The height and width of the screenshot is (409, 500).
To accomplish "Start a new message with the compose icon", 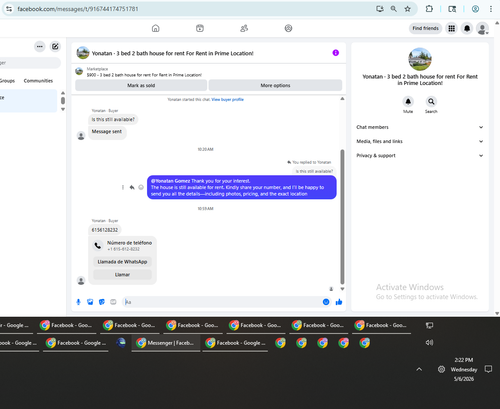I will (x=55, y=46).
